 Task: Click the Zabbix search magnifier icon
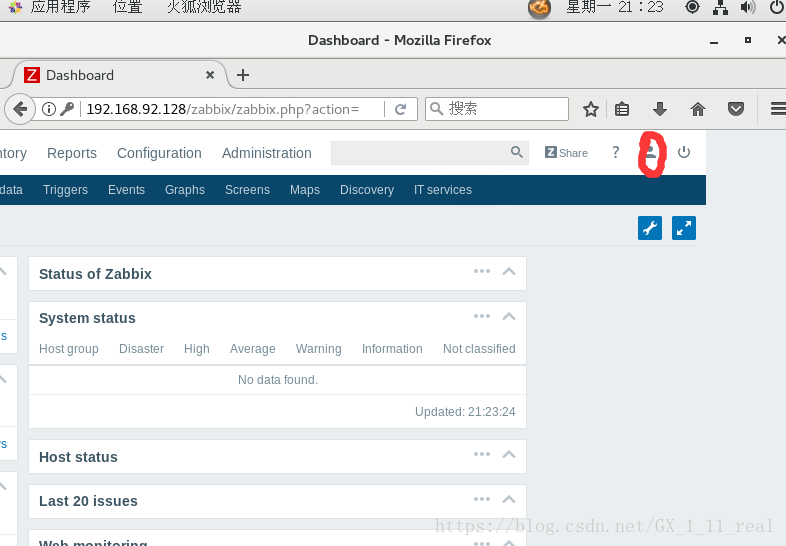[x=517, y=152]
